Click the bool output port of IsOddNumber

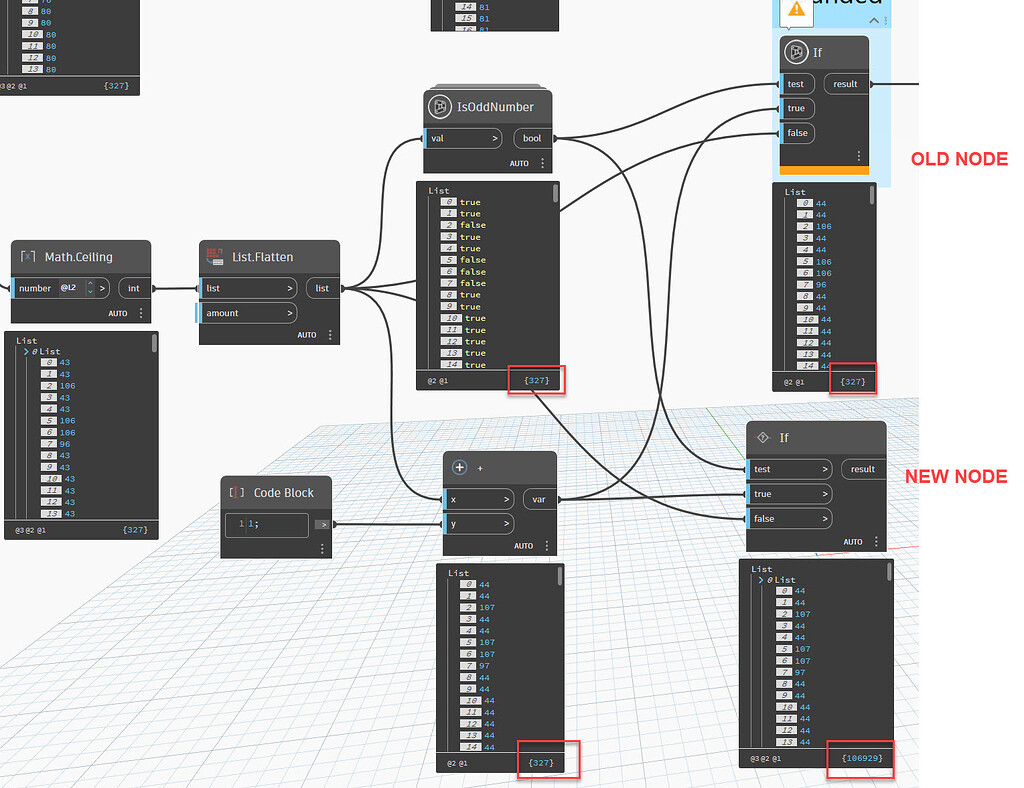tap(532, 138)
